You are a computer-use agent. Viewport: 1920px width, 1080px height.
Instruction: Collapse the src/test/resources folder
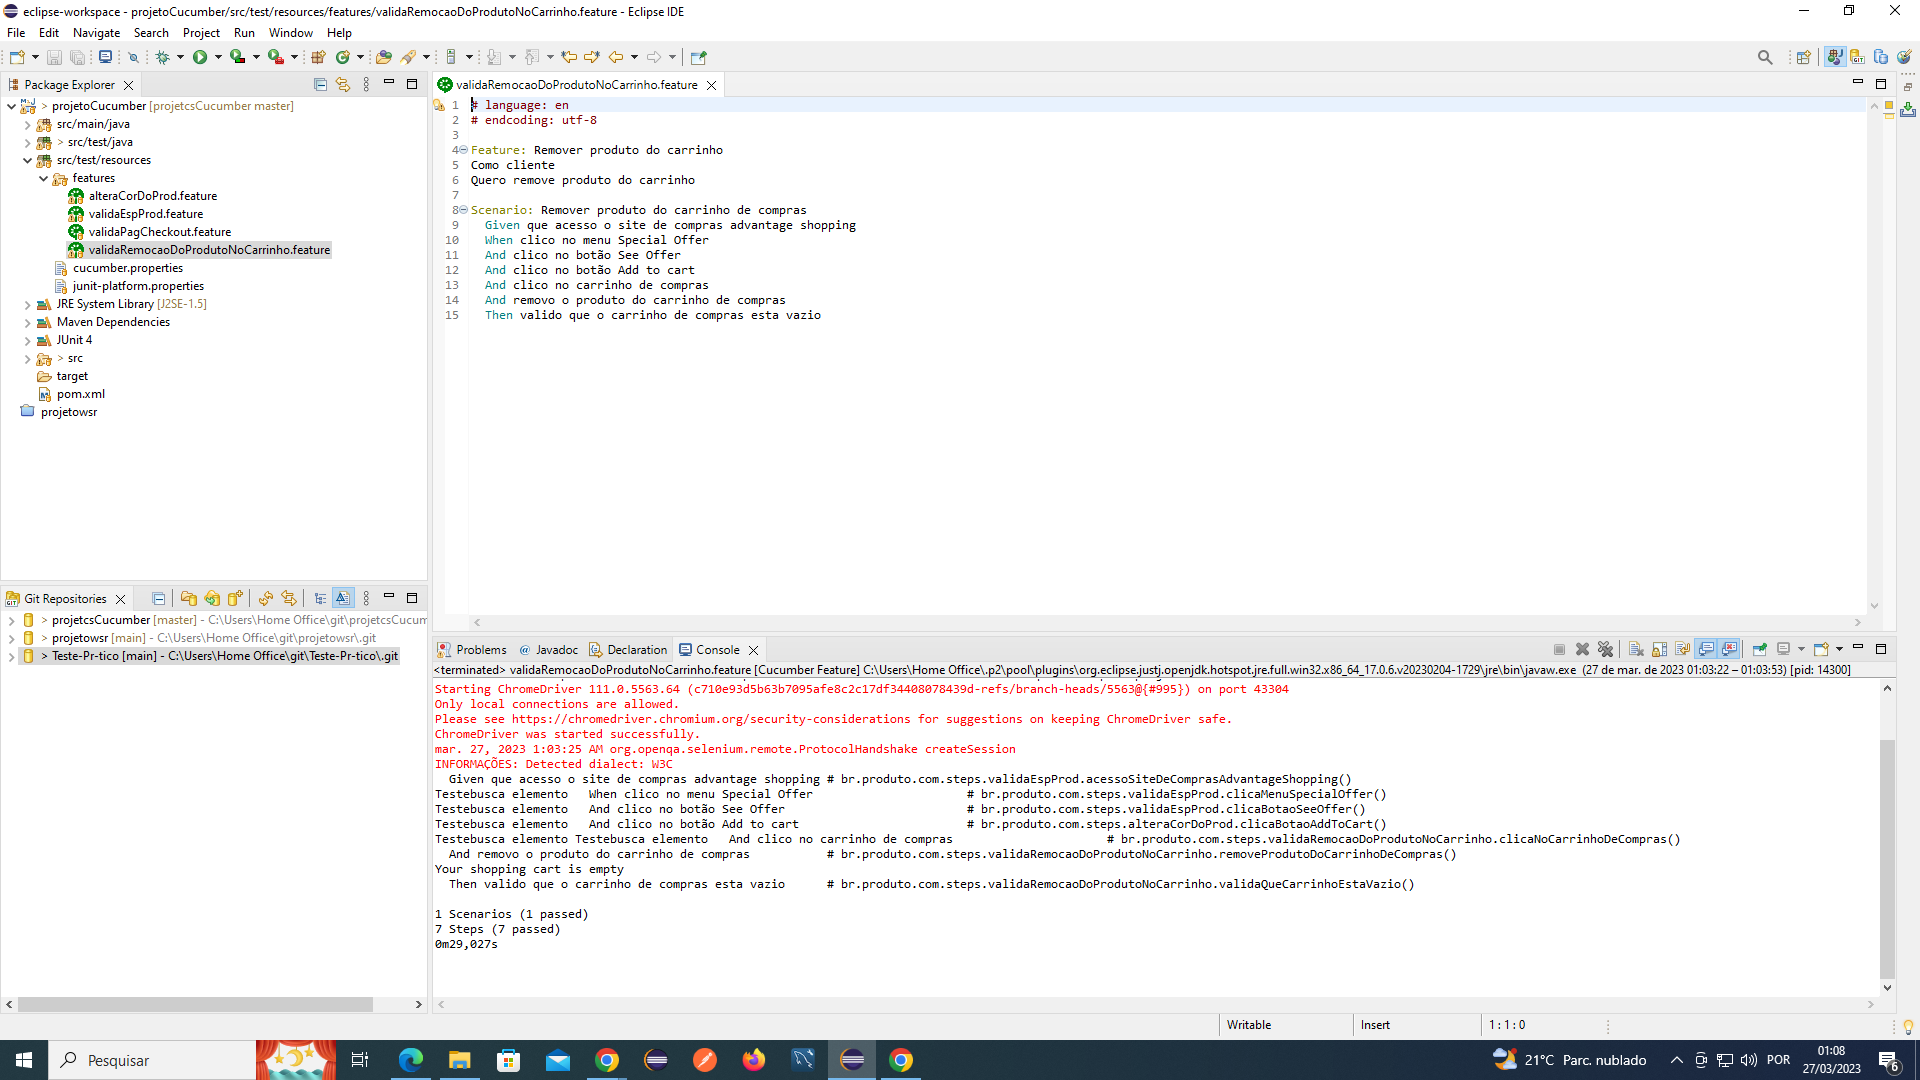pyautogui.click(x=26, y=160)
